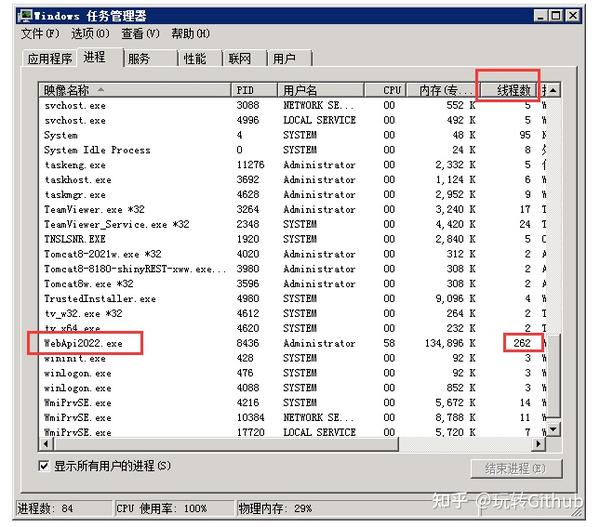
Task: Click vertical scrollbar up arrow
Action: point(554,90)
